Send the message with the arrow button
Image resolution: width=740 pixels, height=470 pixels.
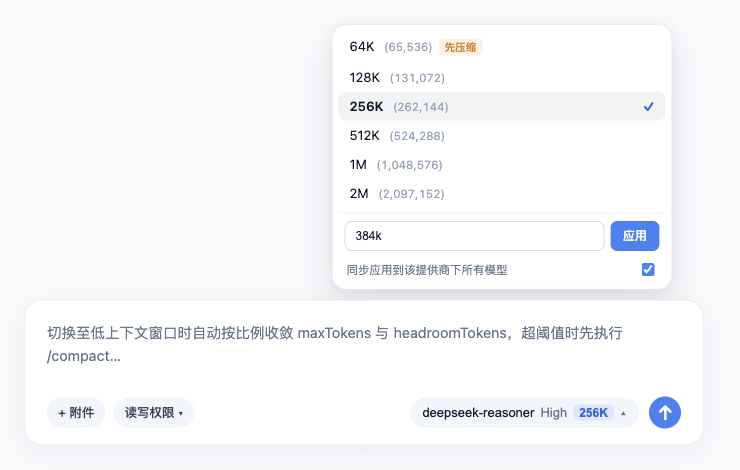click(664, 412)
